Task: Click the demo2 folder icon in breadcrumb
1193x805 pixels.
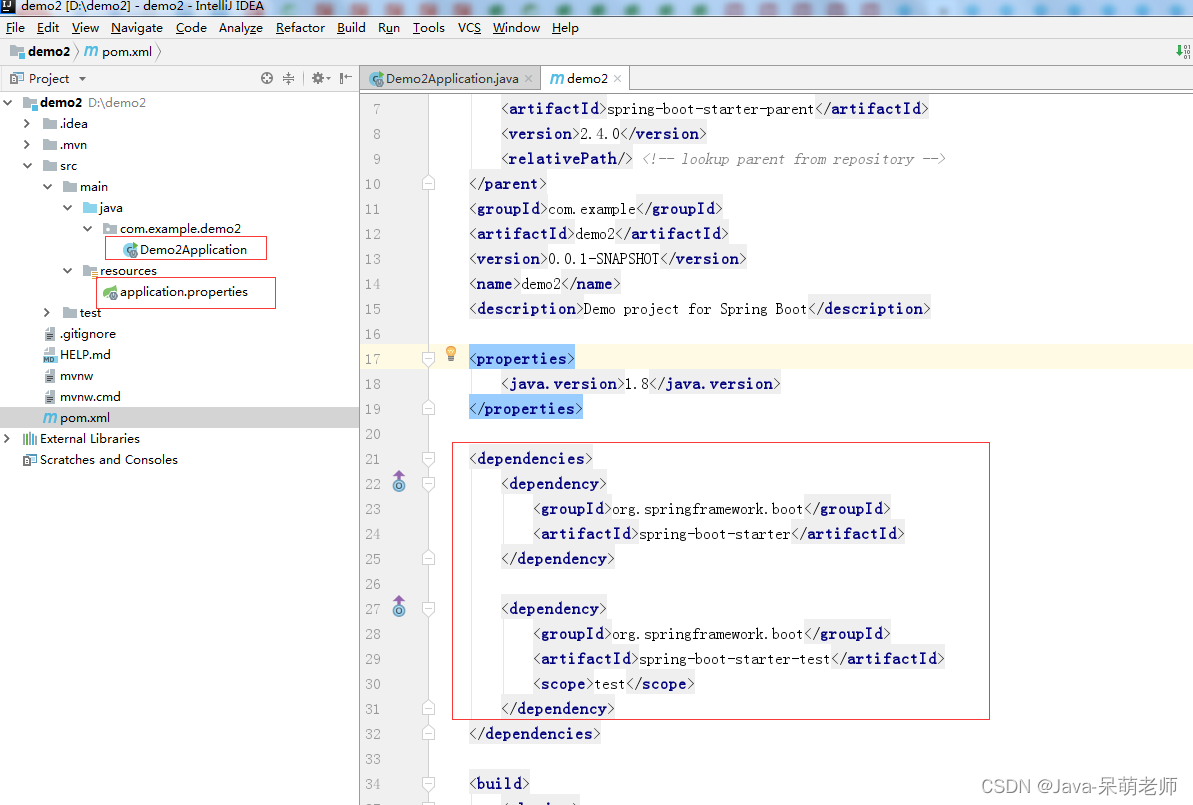Action: [17, 51]
